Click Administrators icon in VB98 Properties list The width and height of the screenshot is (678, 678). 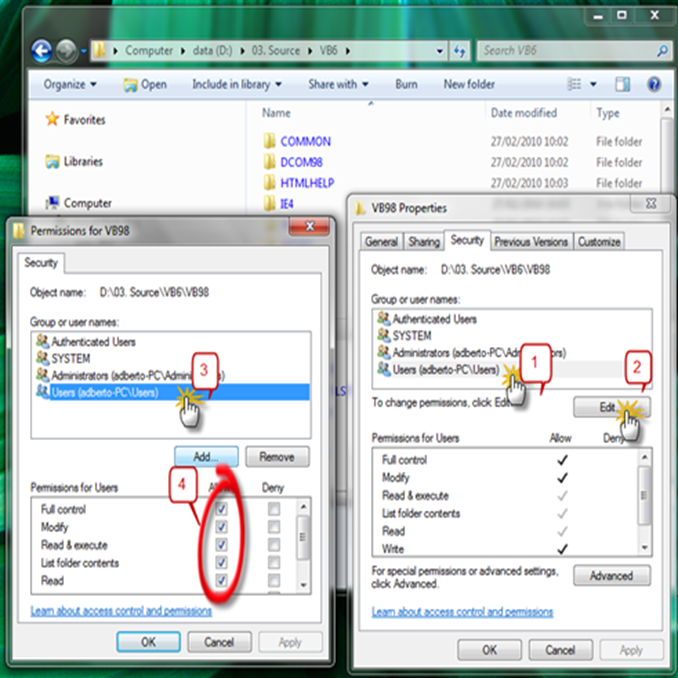[384, 352]
